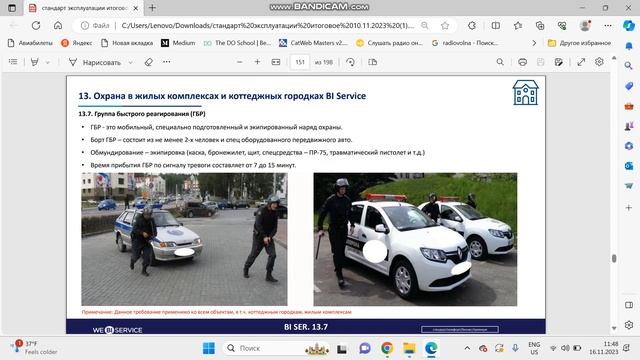
Task: Select the PDF eraser tool
Action: pyautogui.click(x=149, y=62)
